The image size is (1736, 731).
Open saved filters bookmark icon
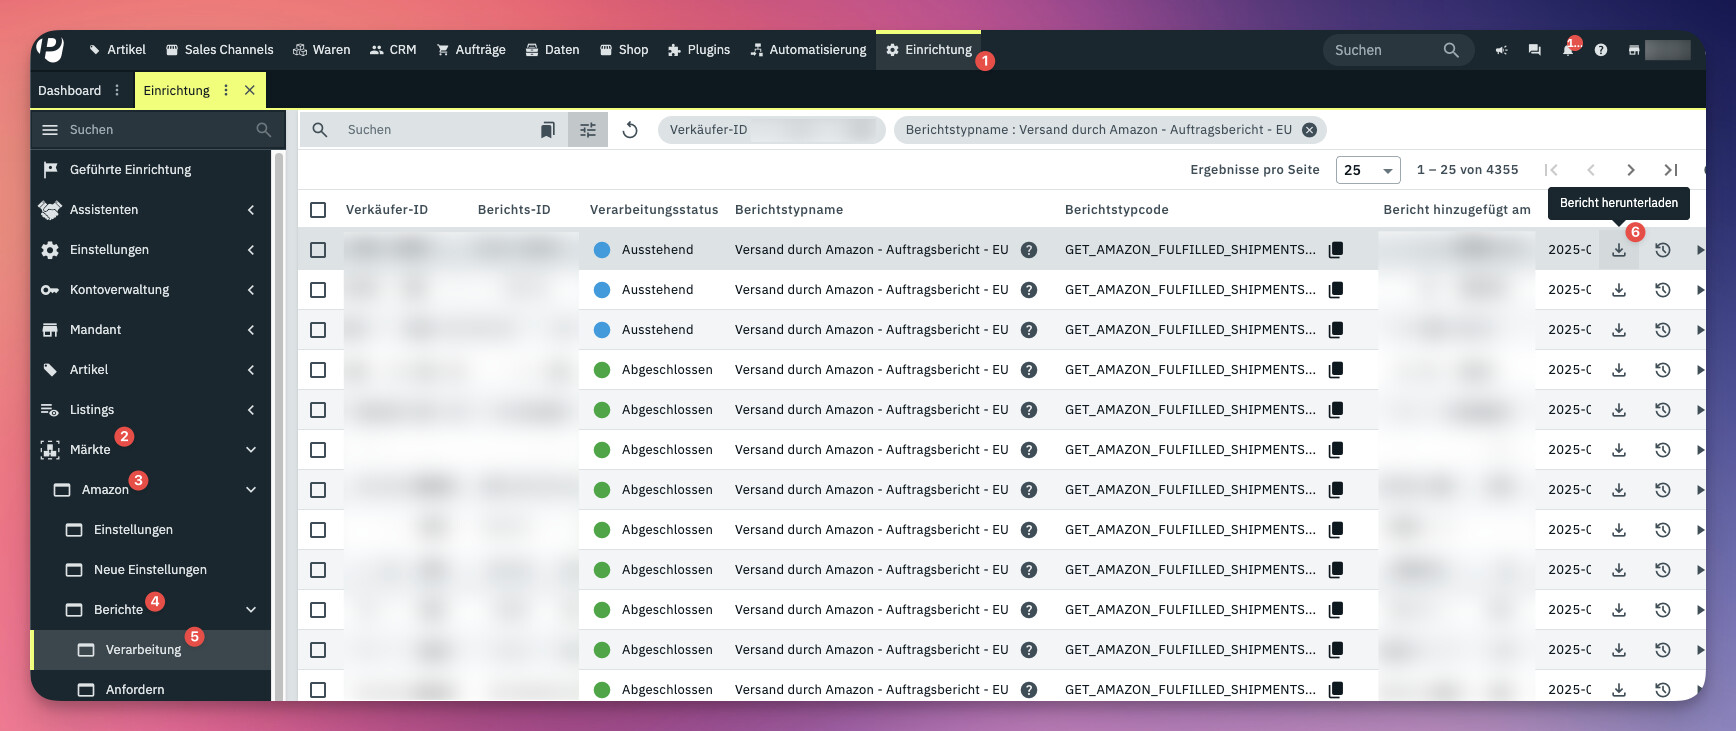pos(547,130)
